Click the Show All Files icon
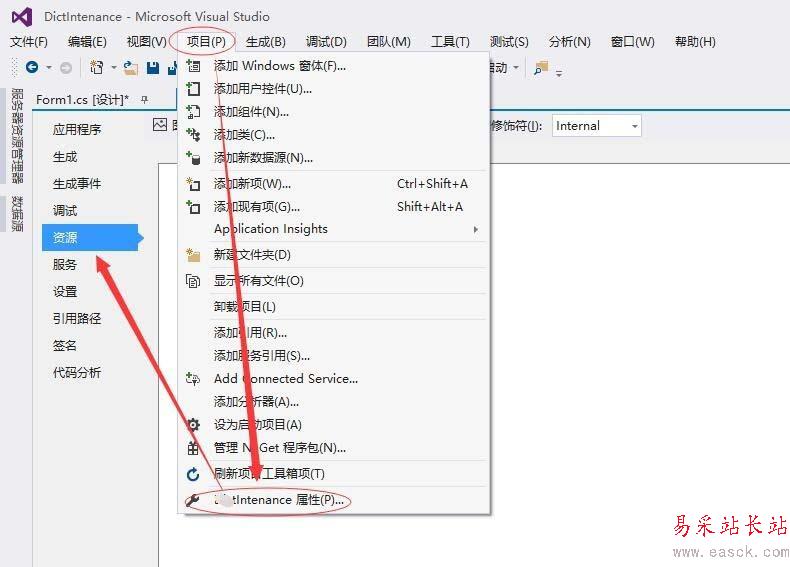 click(x=193, y=281)
